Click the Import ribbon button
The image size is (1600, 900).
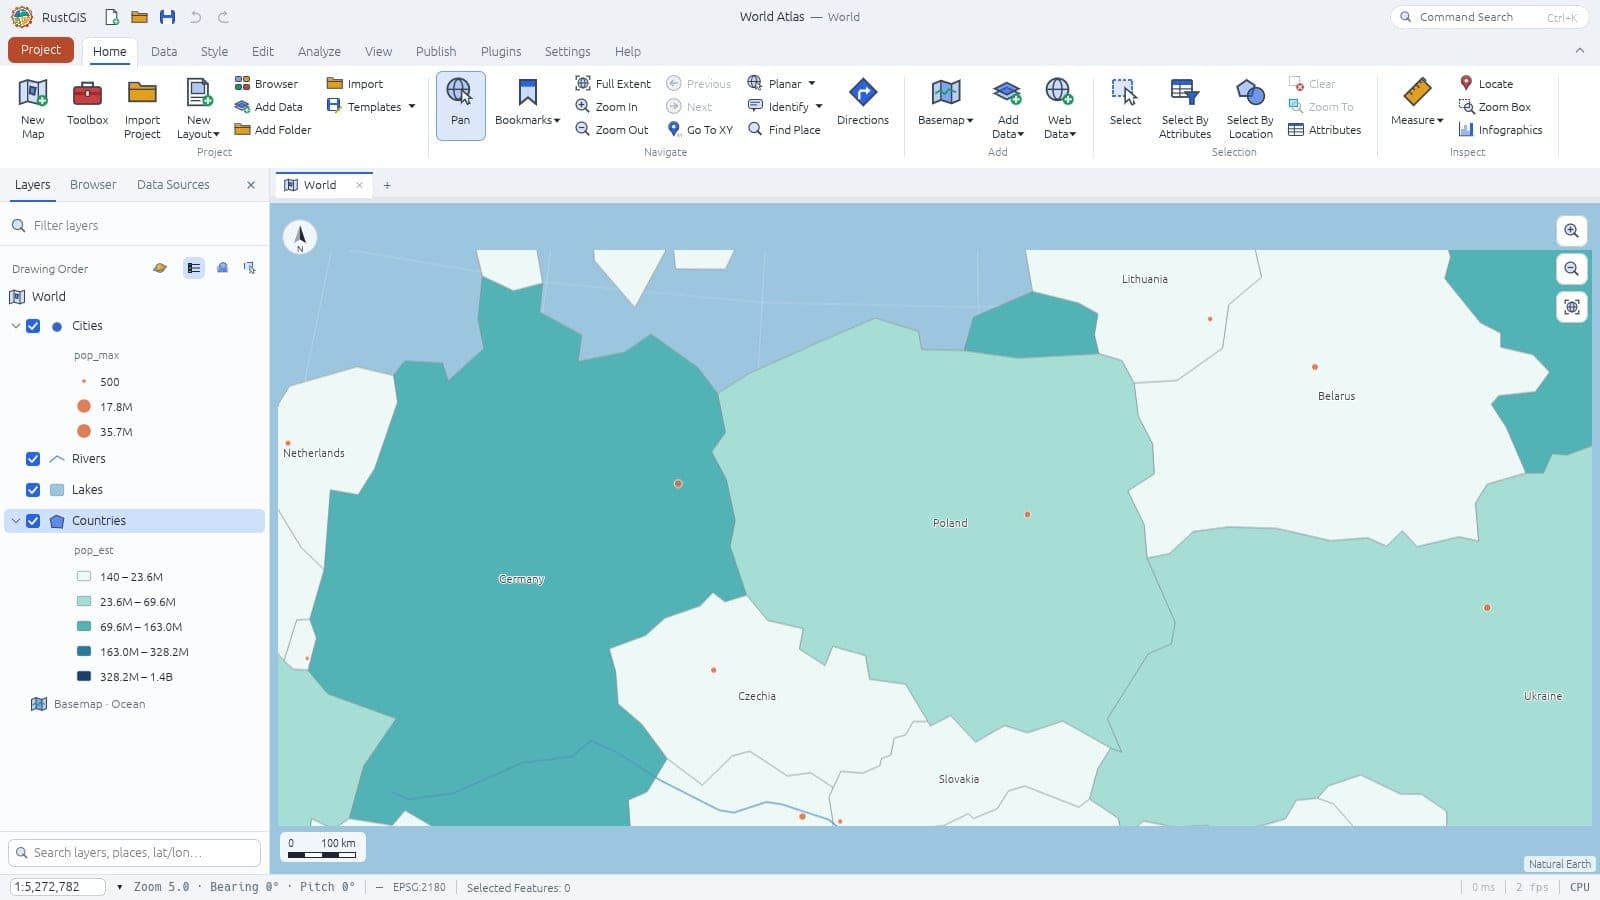tap(355, 84)
